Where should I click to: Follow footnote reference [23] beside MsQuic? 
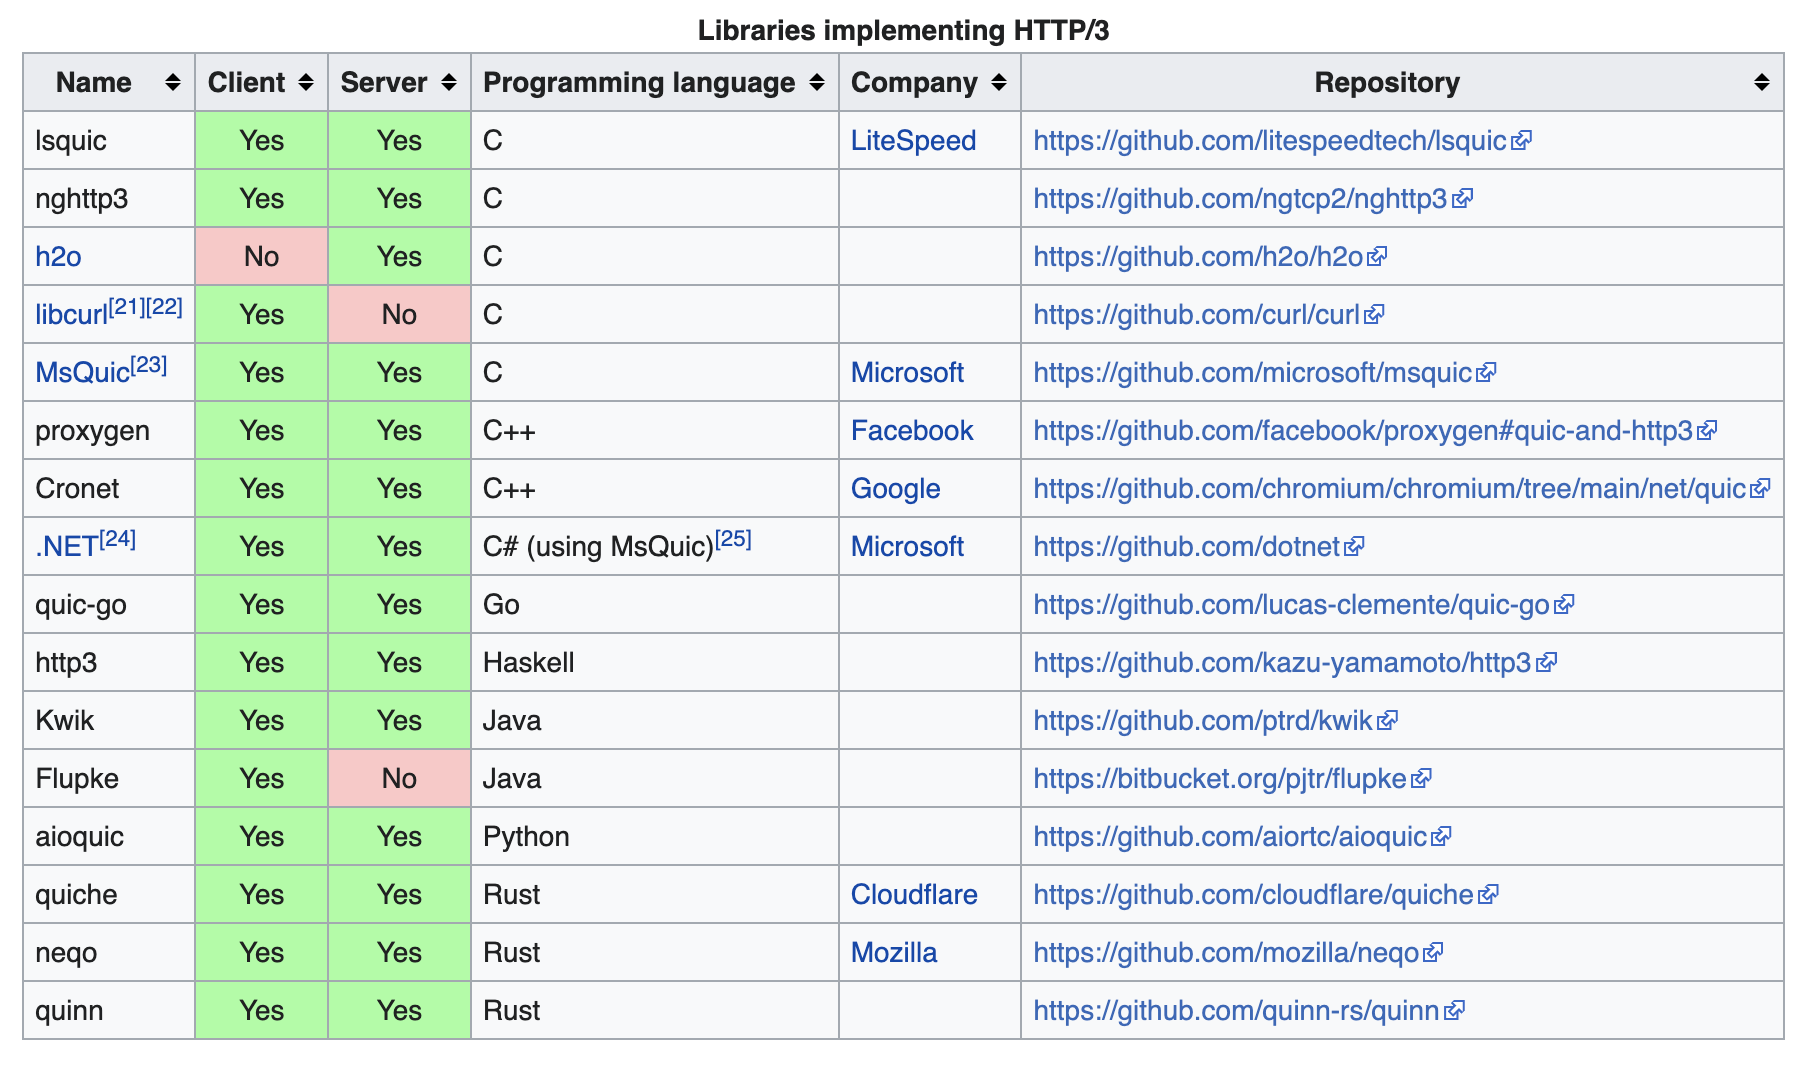coord(149,364)
